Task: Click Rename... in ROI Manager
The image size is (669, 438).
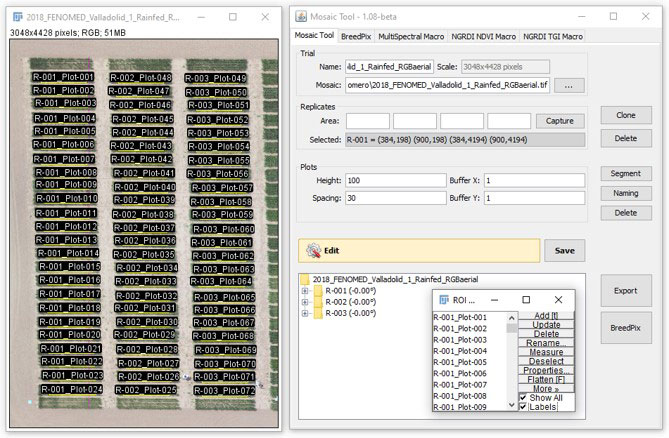Action: (546, 343)
